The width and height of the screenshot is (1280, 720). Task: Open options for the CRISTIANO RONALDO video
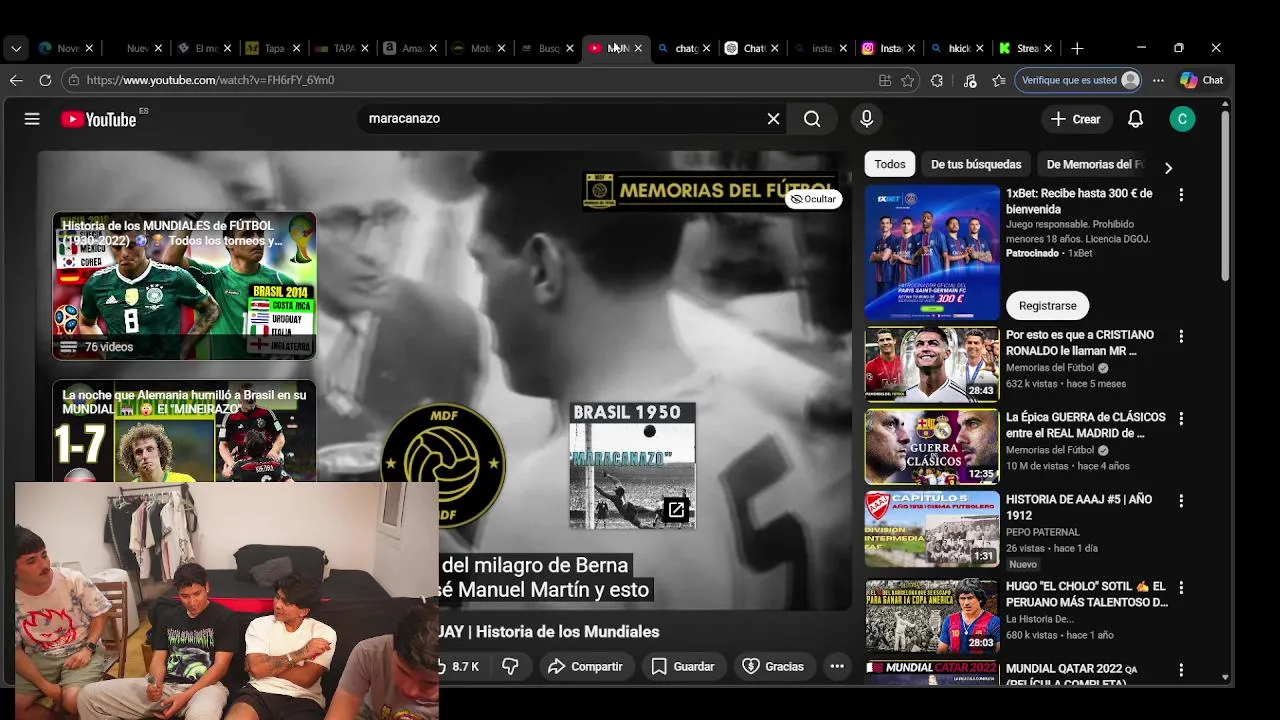tap(1181, 336)
